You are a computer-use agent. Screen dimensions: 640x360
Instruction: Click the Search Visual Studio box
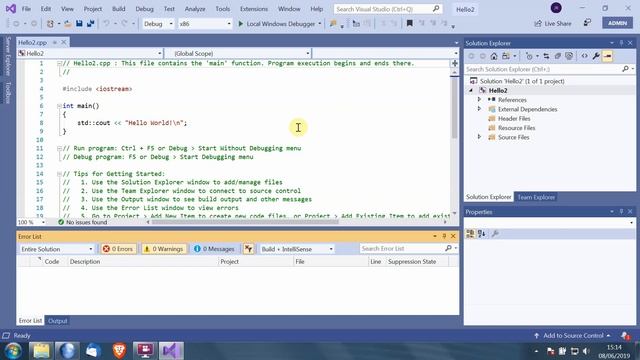pyautogui.click(x=388, y=9)
